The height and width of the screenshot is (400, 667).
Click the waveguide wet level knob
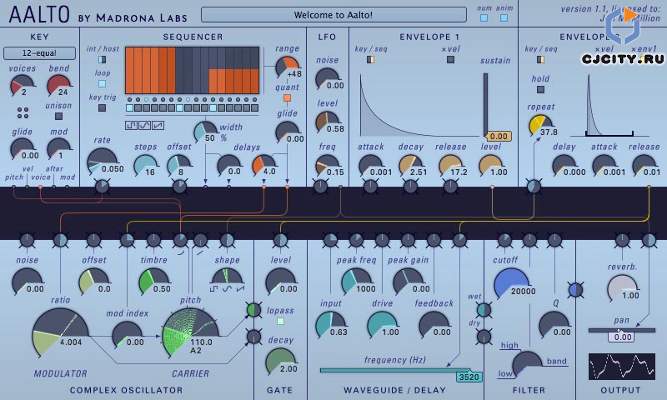[484, 310]
